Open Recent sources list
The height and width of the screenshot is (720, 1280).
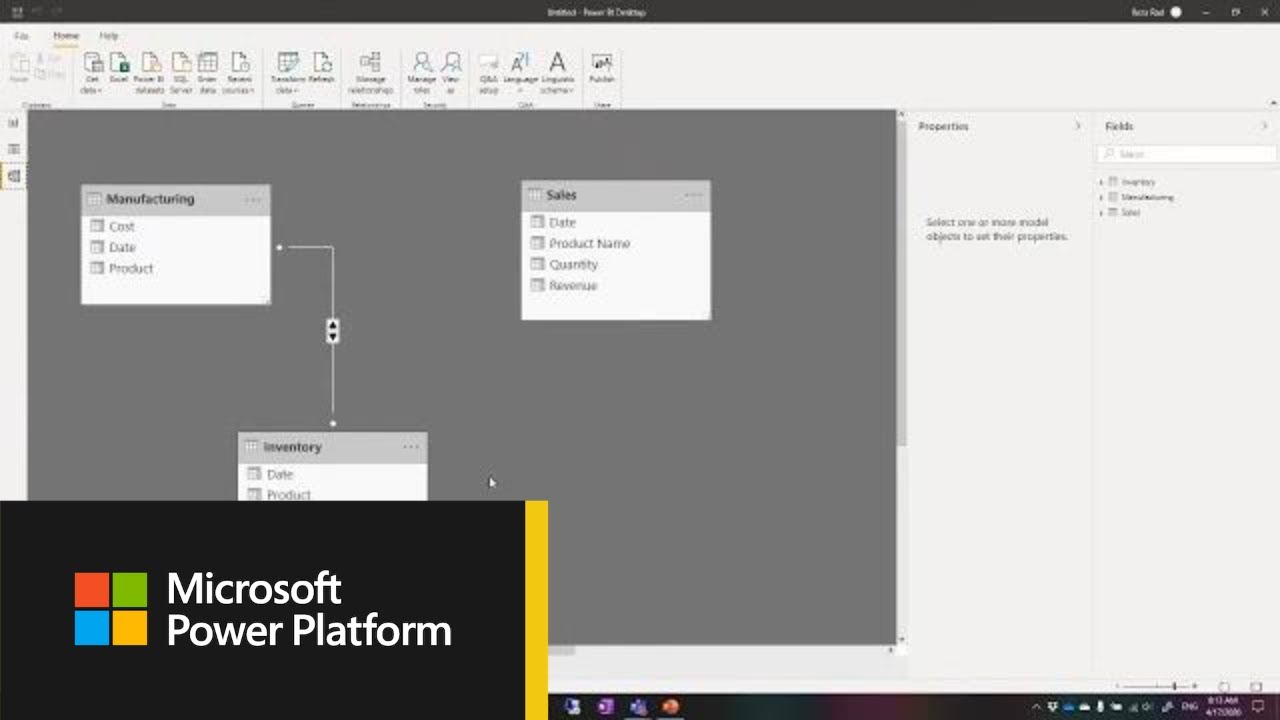point(239,73)
